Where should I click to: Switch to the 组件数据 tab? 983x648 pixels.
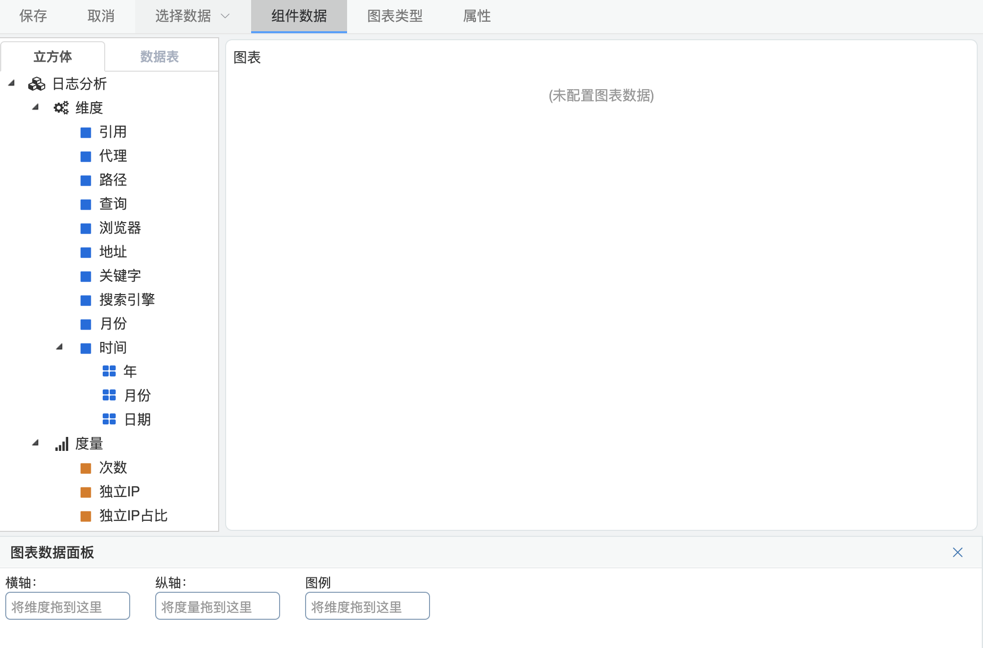click(x=299, y=16)
